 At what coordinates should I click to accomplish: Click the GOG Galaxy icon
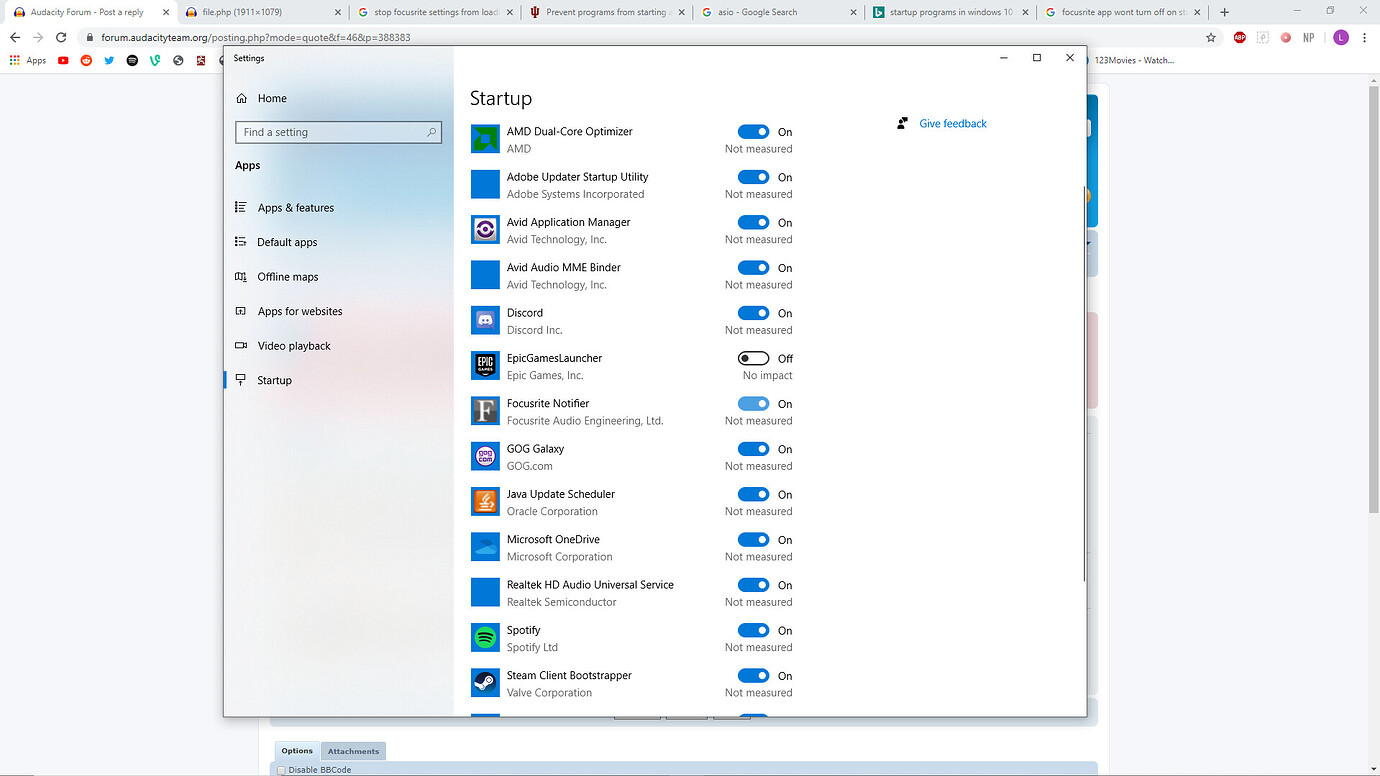click(x=485, y=457)
